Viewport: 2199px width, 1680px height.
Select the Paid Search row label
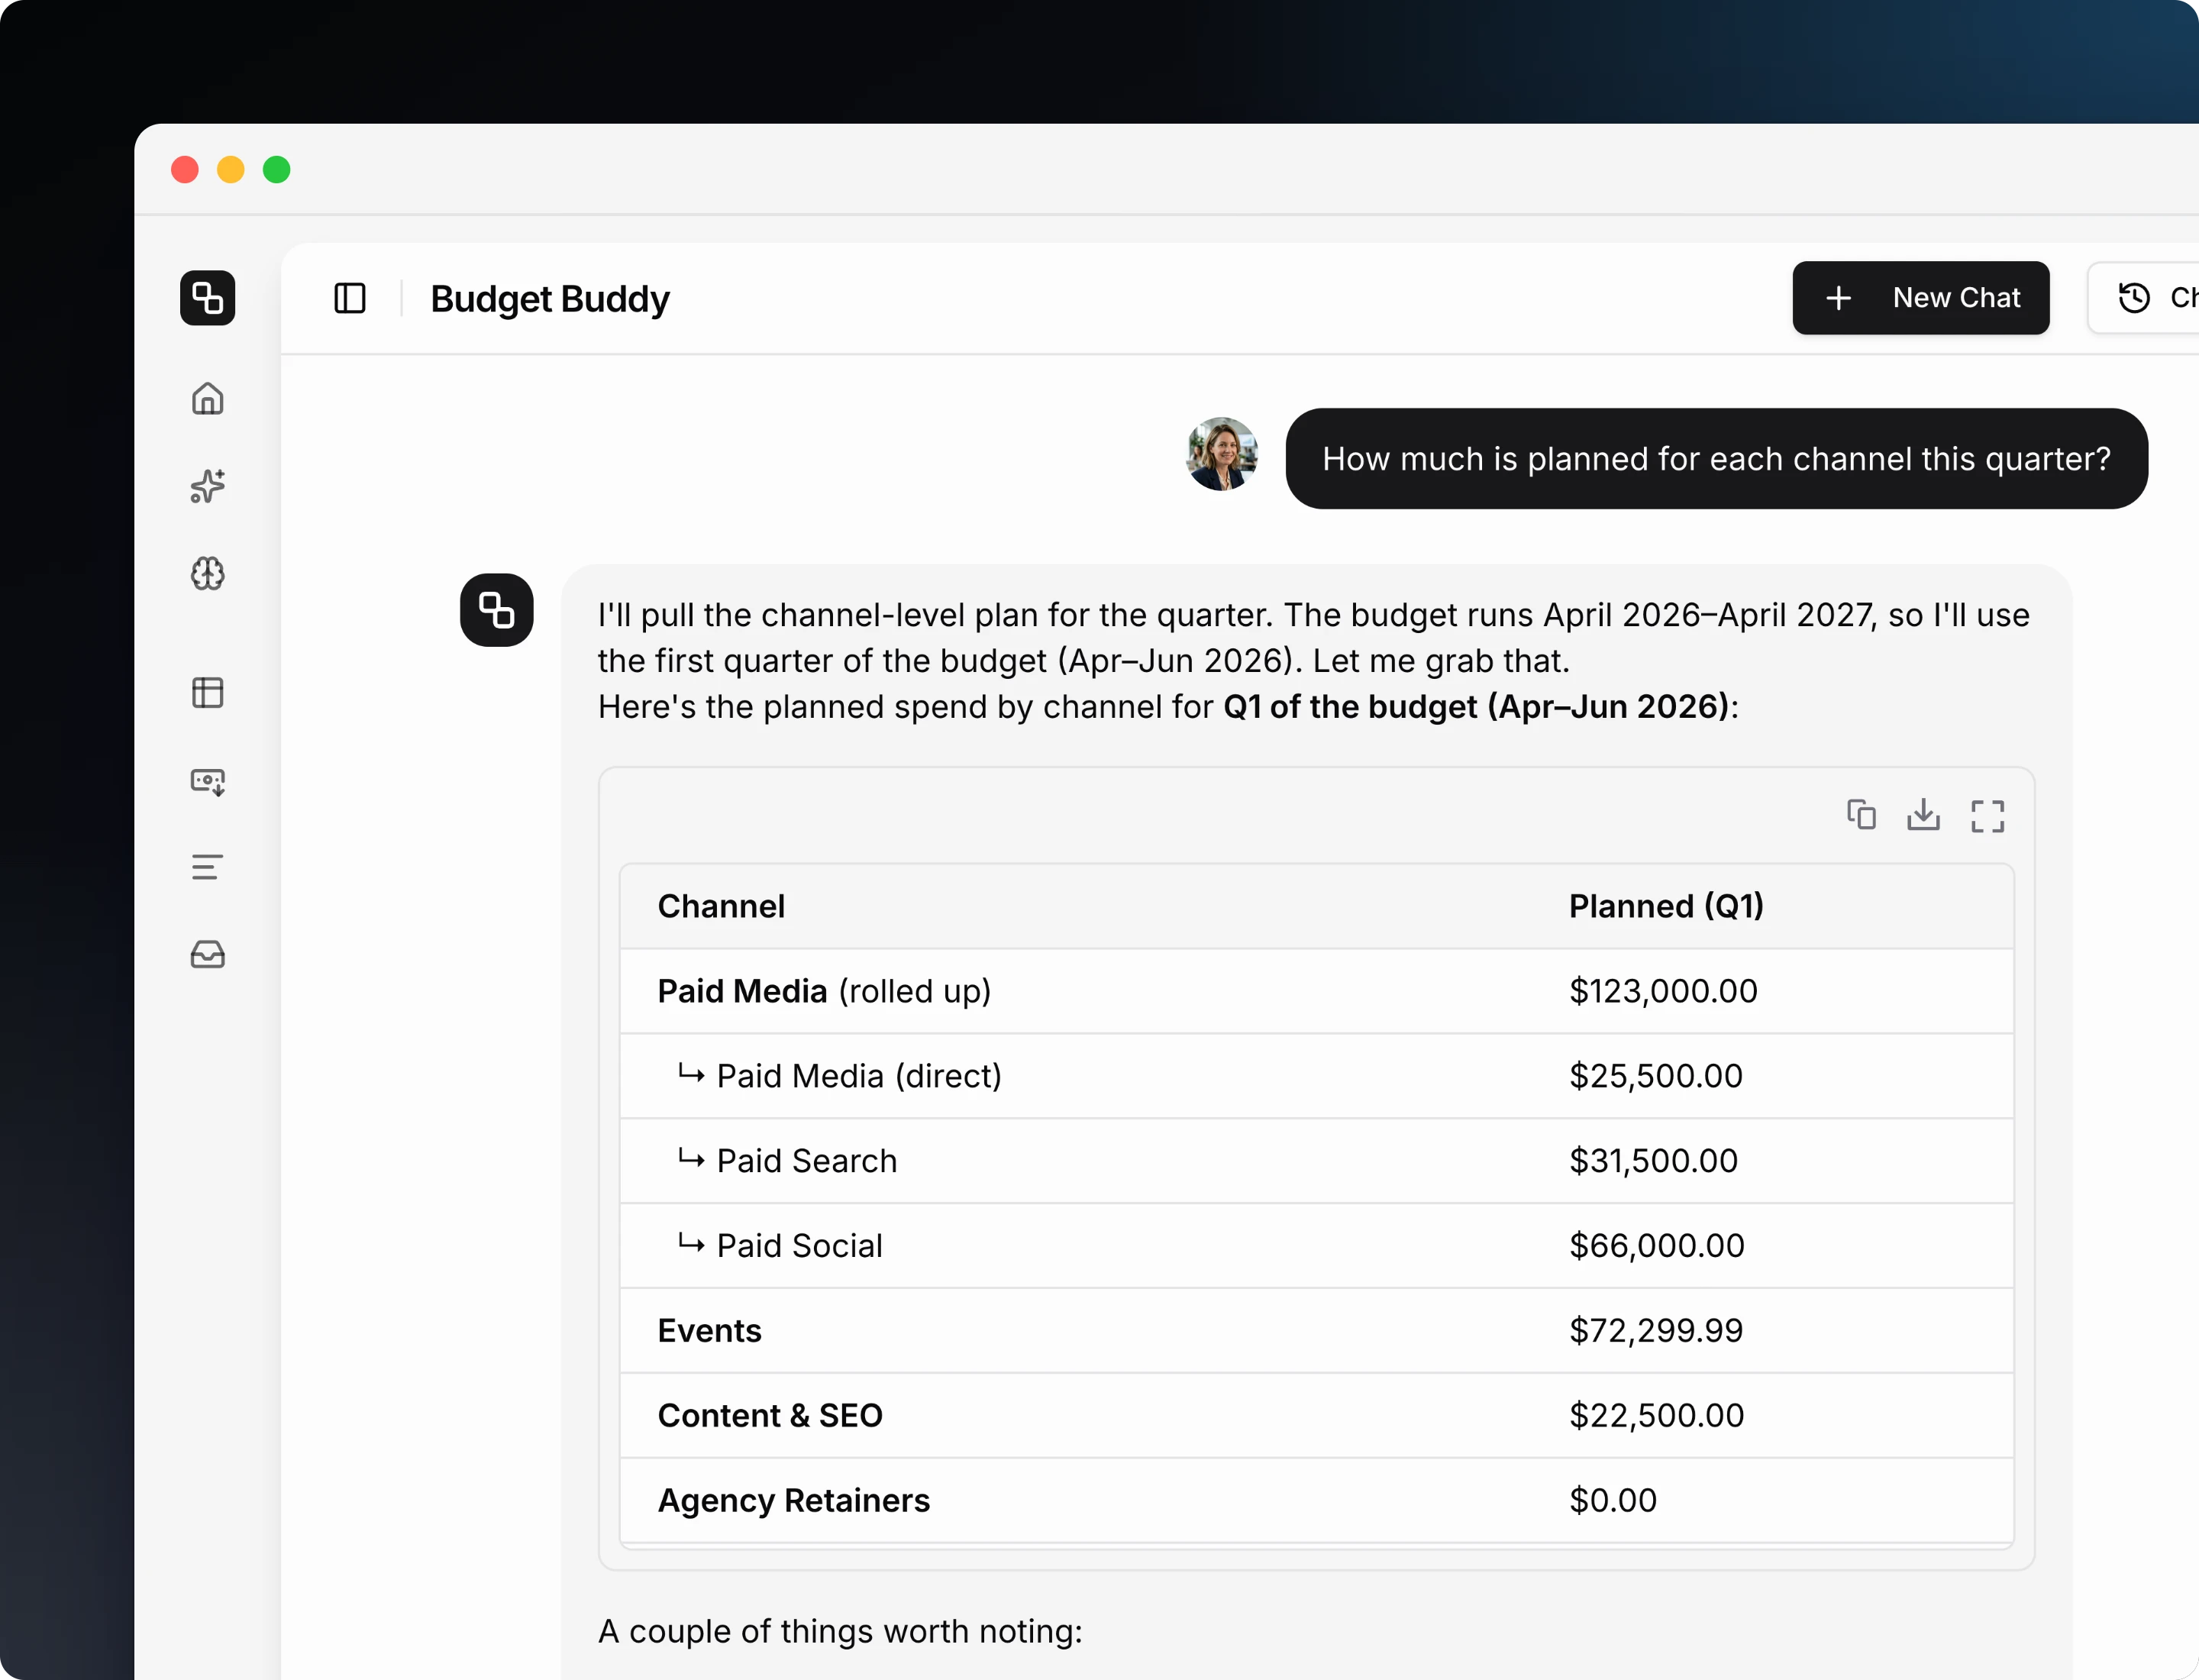pyautogui.click(x=807, y=1161)
